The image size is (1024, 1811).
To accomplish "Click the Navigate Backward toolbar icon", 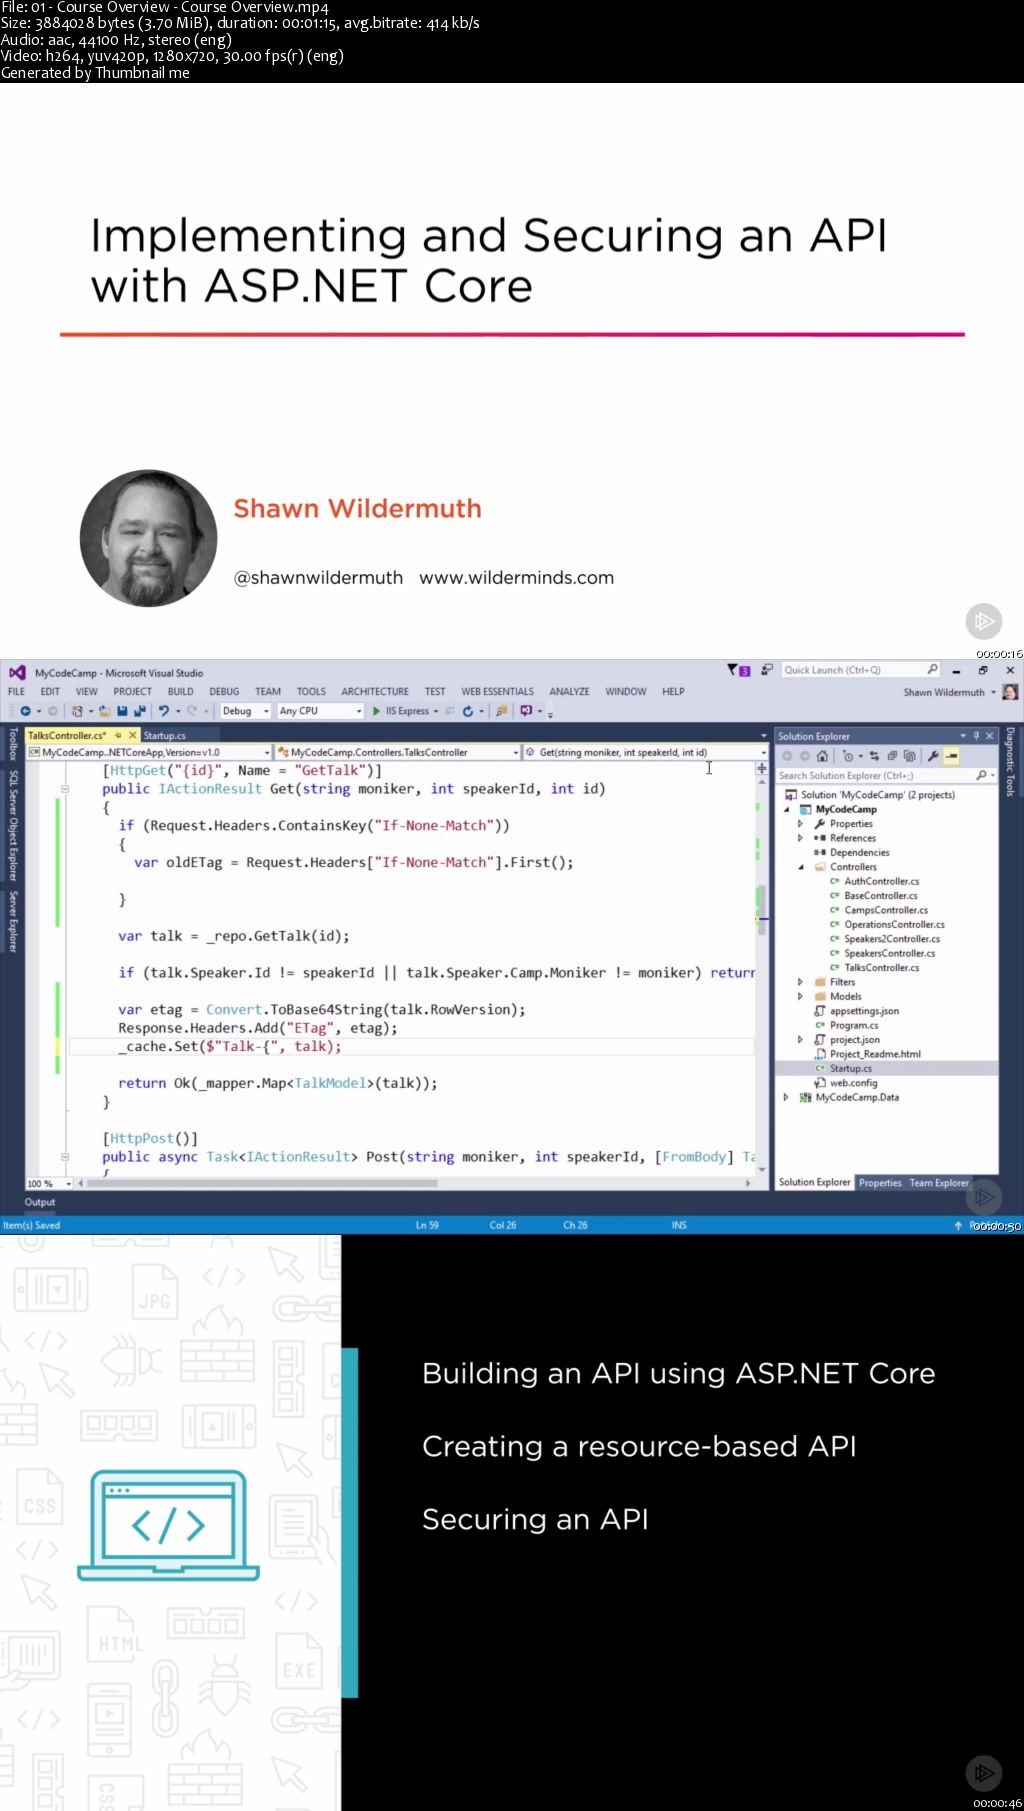I will 25,711.
